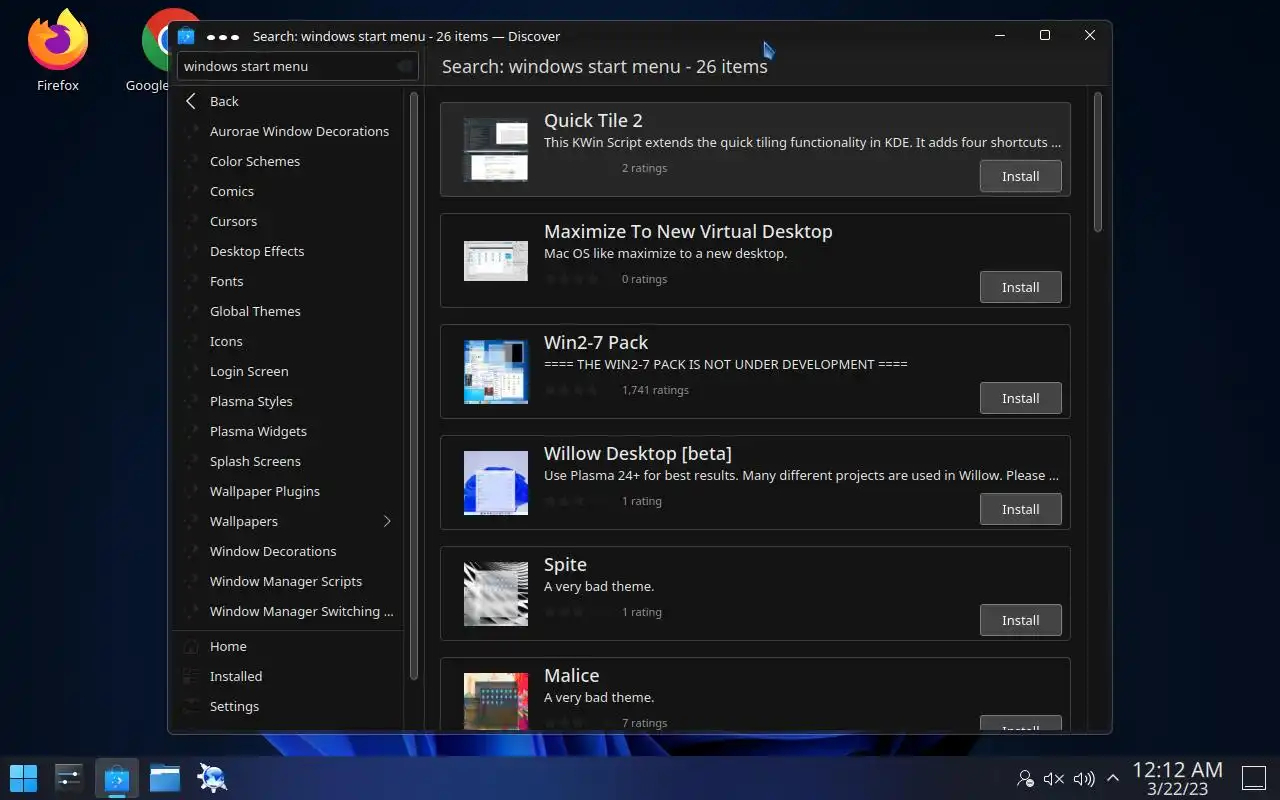Install the Spite theme

[x=1020, y=620]
